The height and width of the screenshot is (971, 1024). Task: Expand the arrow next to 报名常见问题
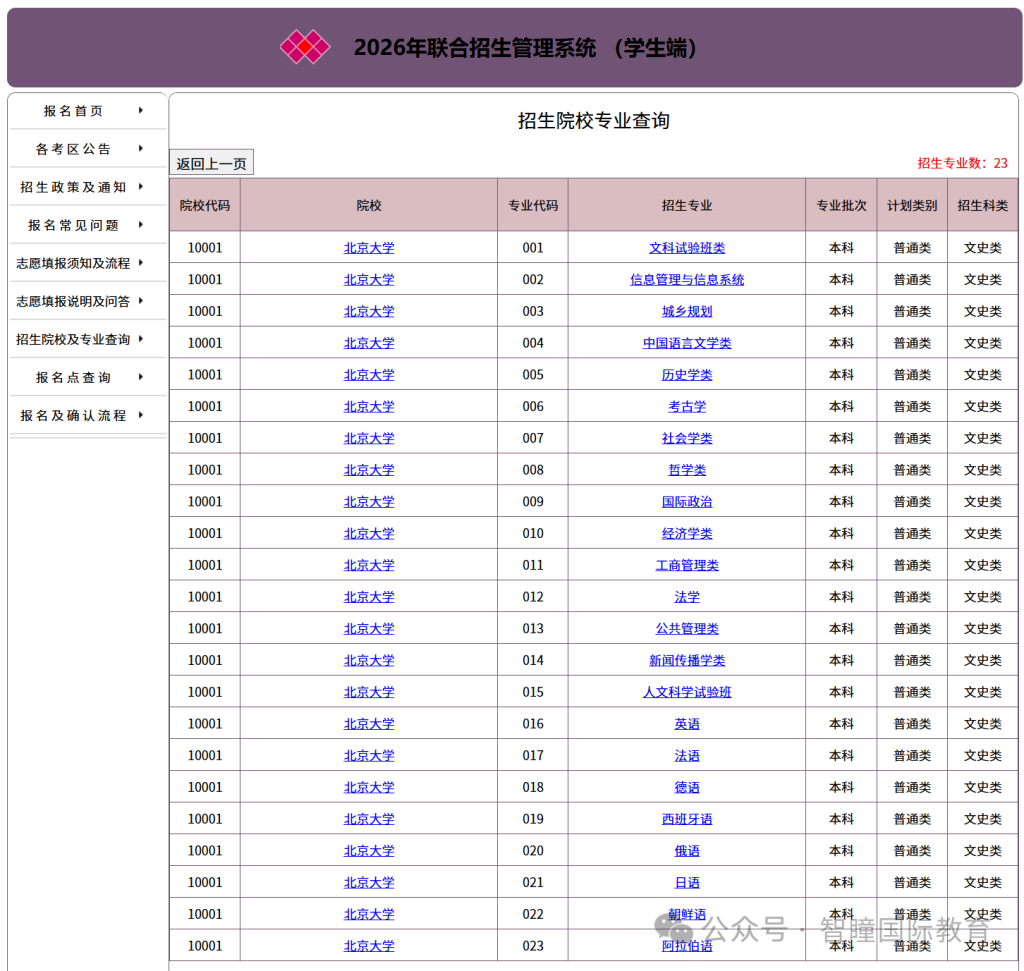(x=140, y=225)
